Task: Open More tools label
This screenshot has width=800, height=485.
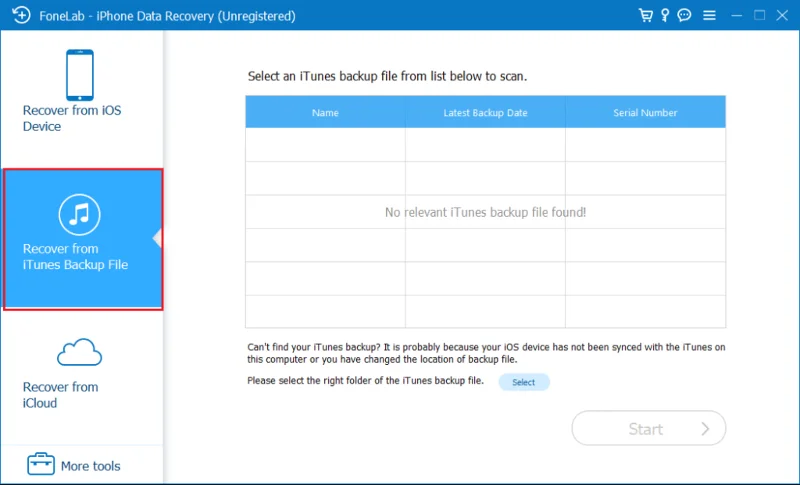Action: 90,466
